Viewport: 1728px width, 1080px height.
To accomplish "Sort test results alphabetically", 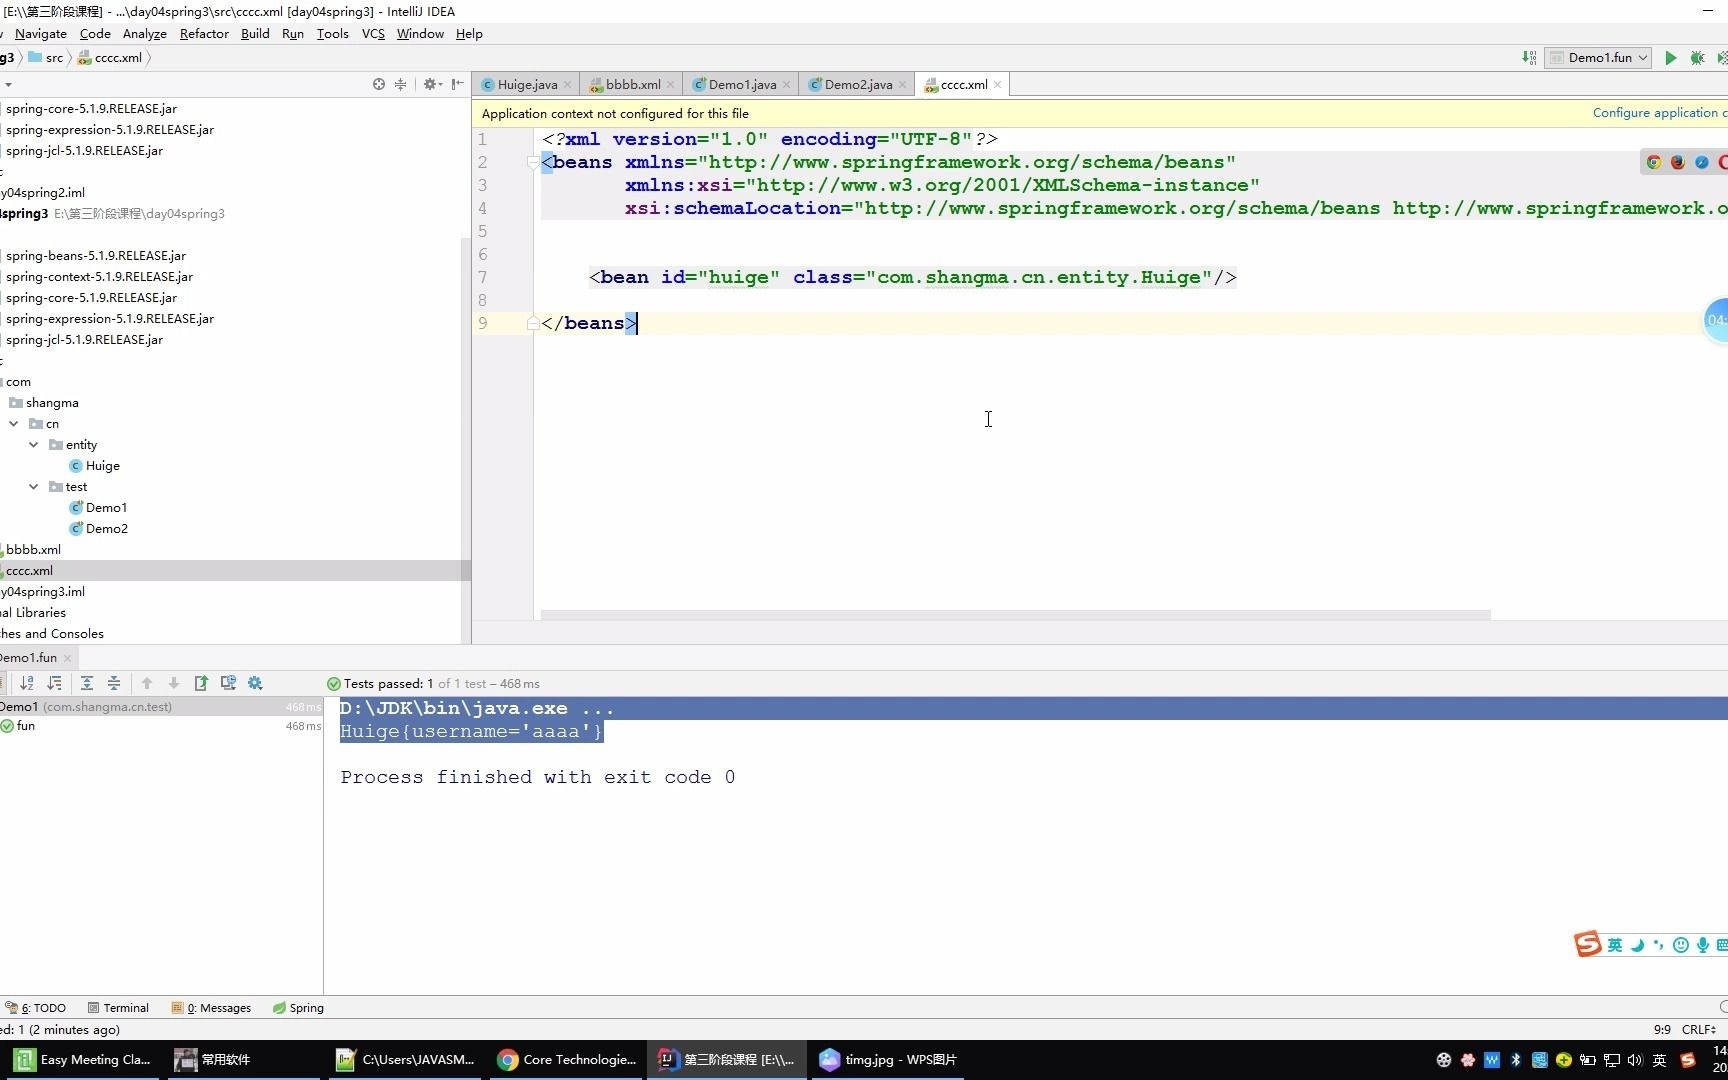I will click(x=27, y=683).
